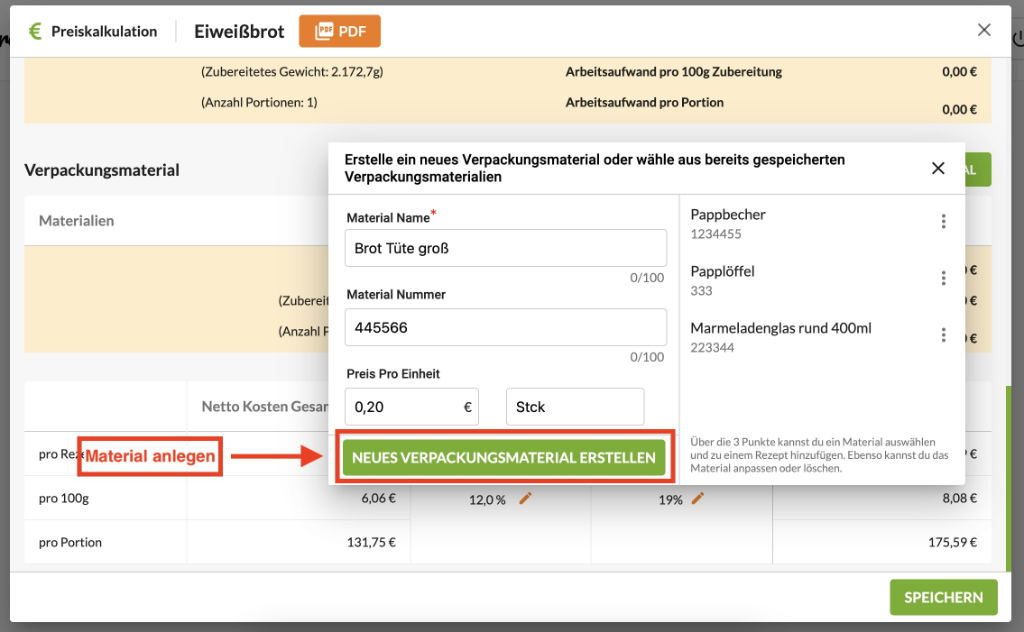Image resolution: width=1024 pixels, height=632 pixels.
Task: Click the Preis Pro Einheit price field
Action: [402, 407]
